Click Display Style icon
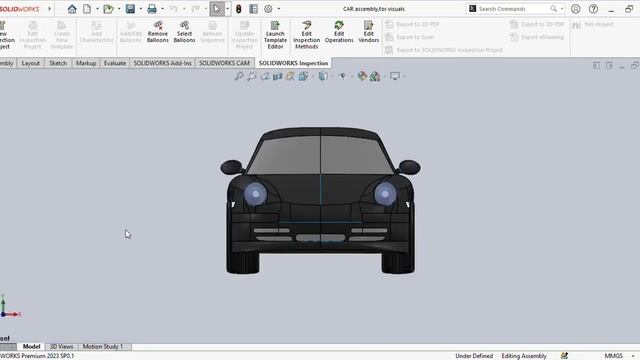The image size is (640, 360). pos(323,76)
